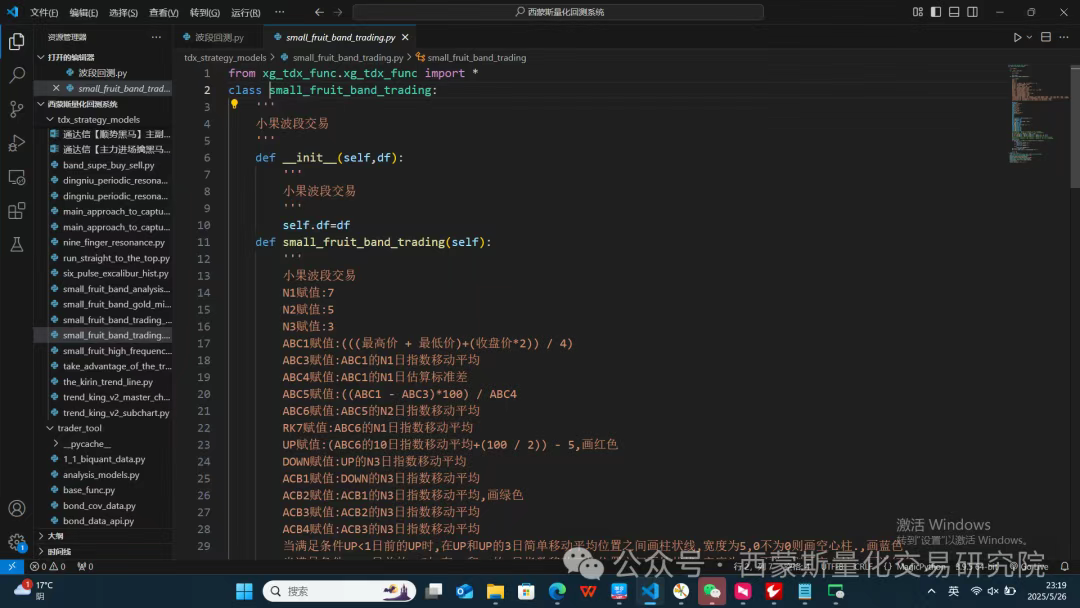The height and width of the screenshot is (608, 1080).
Task: Open the errors and warnings problems indicator
Action: pos(48,567)
